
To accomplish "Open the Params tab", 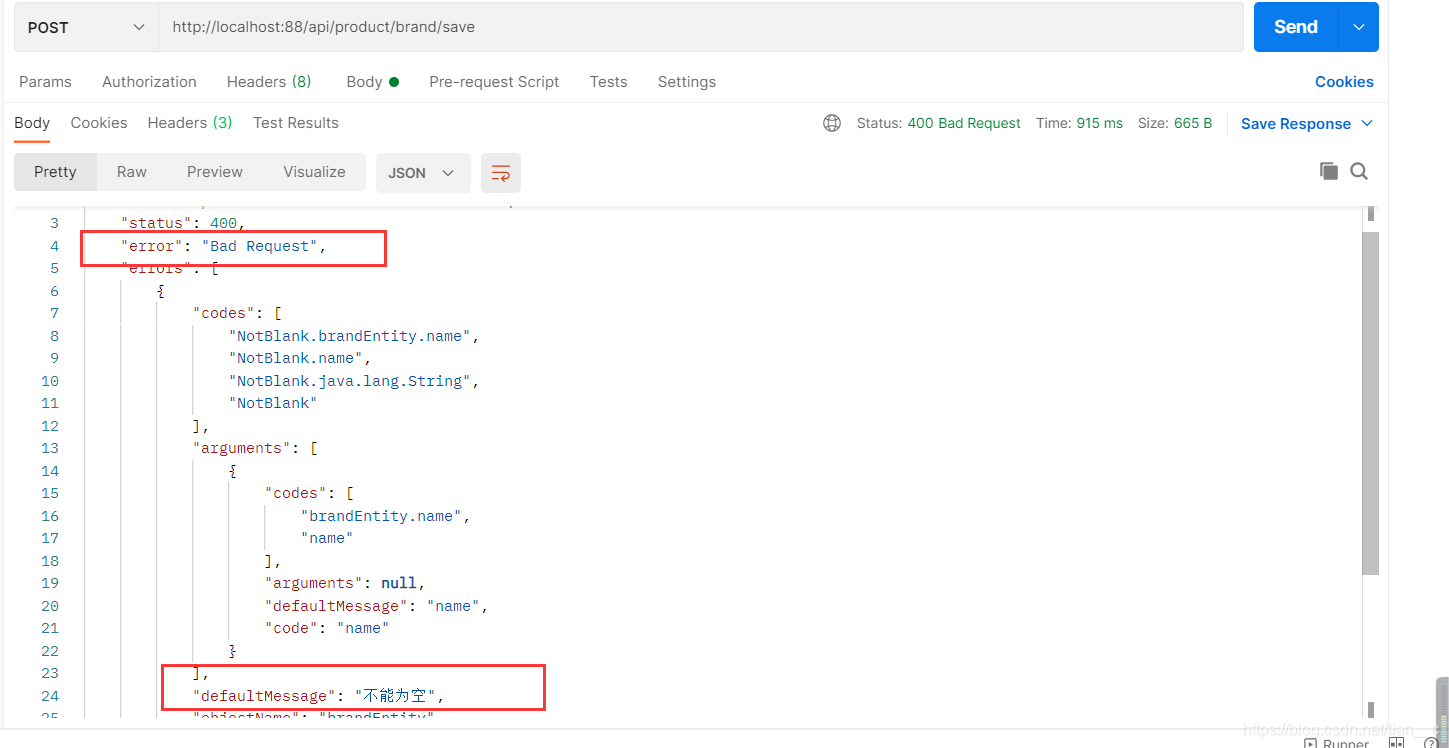I will (45, 82).
